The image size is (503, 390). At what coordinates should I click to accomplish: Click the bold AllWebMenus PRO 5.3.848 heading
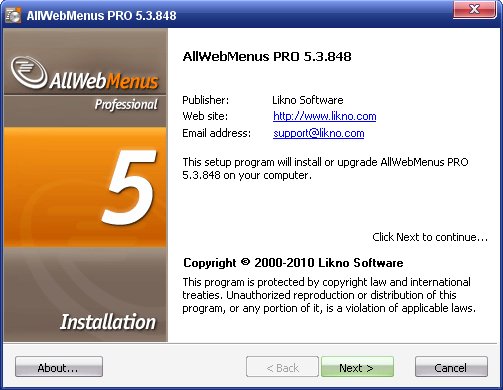click(267, 56)
